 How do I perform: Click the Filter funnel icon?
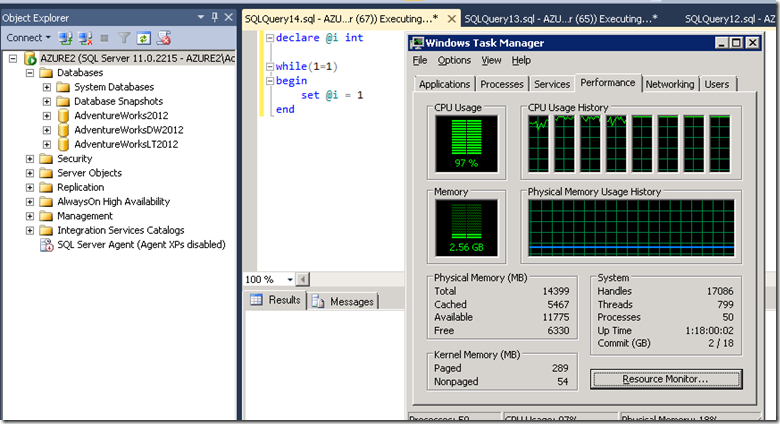pyautogui.click(x=124, y=38)
